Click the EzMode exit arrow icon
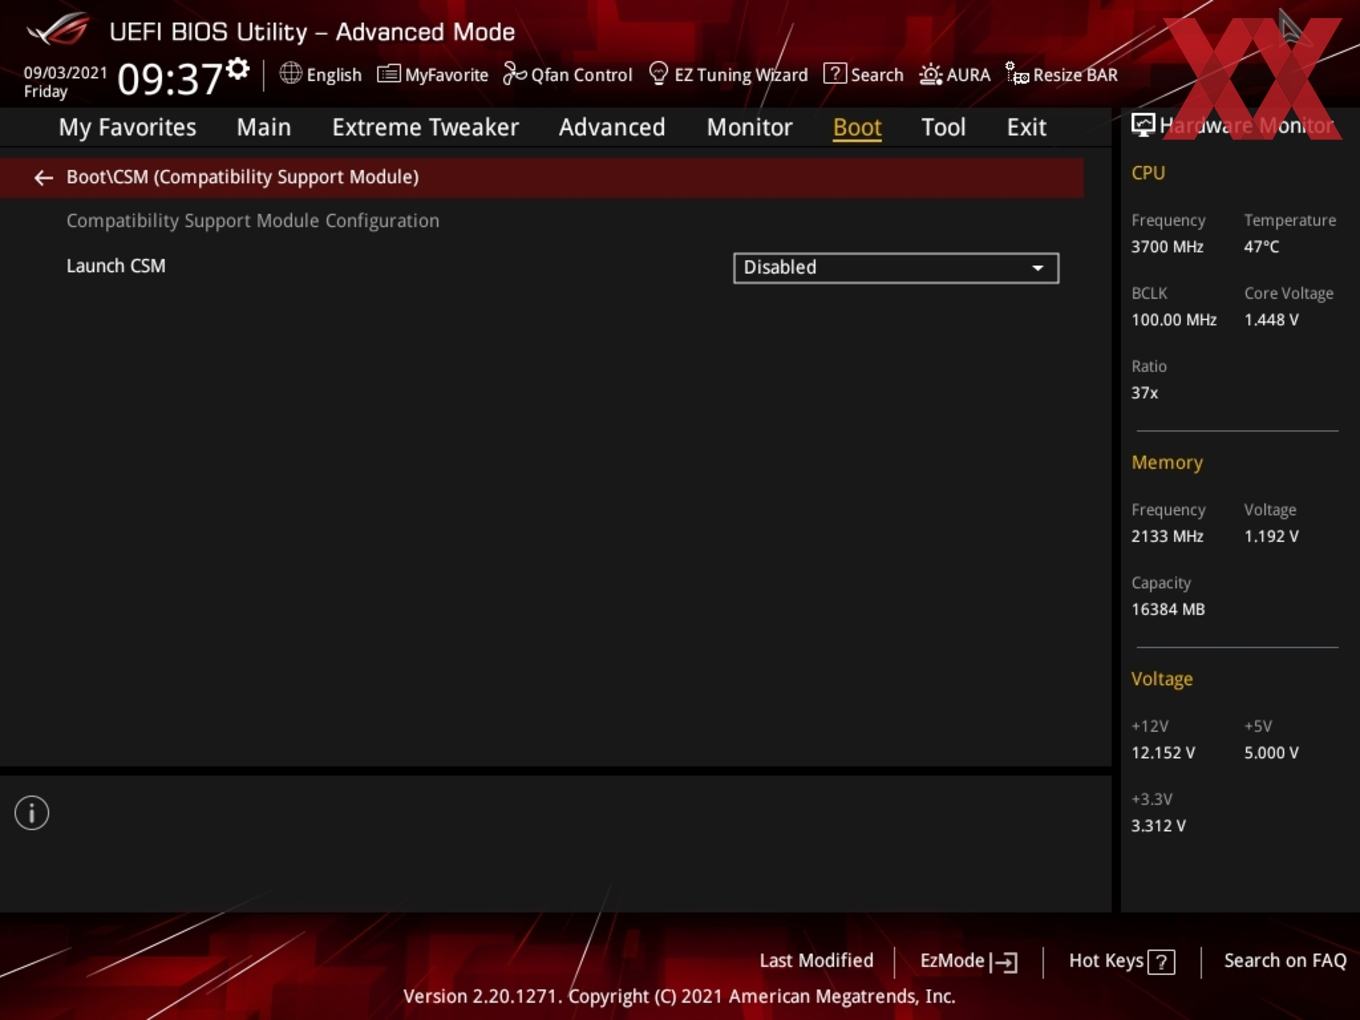 click(1004, 962)
